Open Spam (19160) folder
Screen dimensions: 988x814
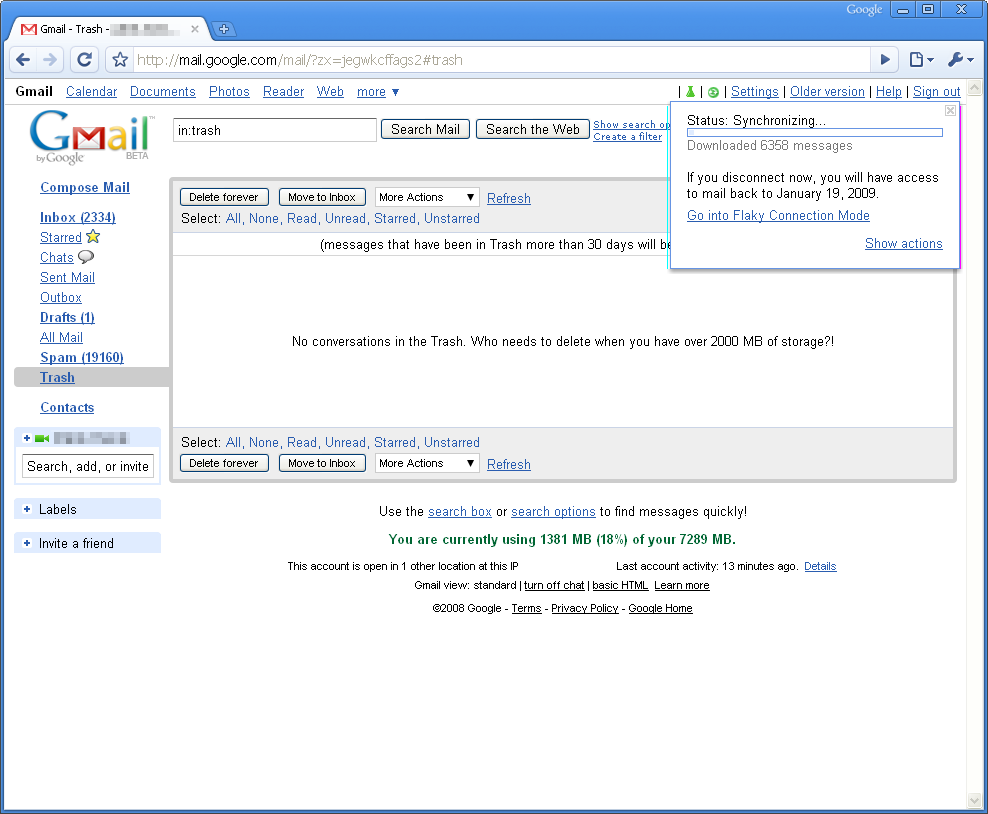pos(82,357)
